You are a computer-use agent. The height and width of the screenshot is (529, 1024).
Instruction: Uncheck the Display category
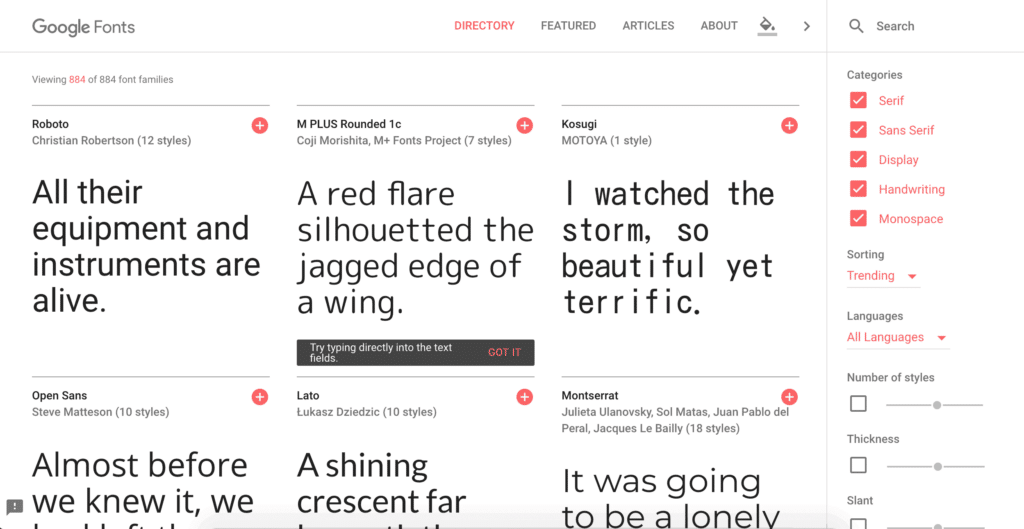(x=858, y=159)
